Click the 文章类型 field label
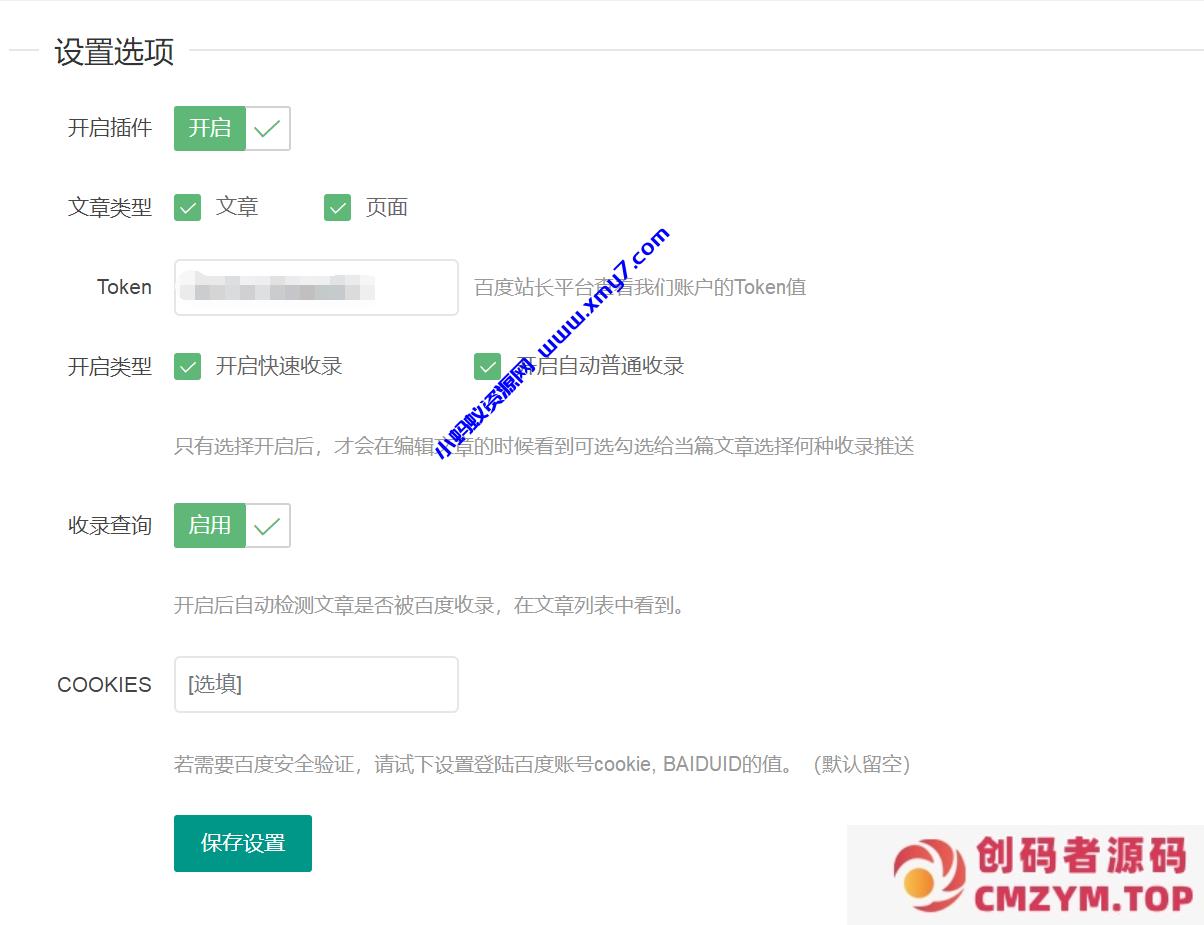1204x925 pixels. click(110, 208)
